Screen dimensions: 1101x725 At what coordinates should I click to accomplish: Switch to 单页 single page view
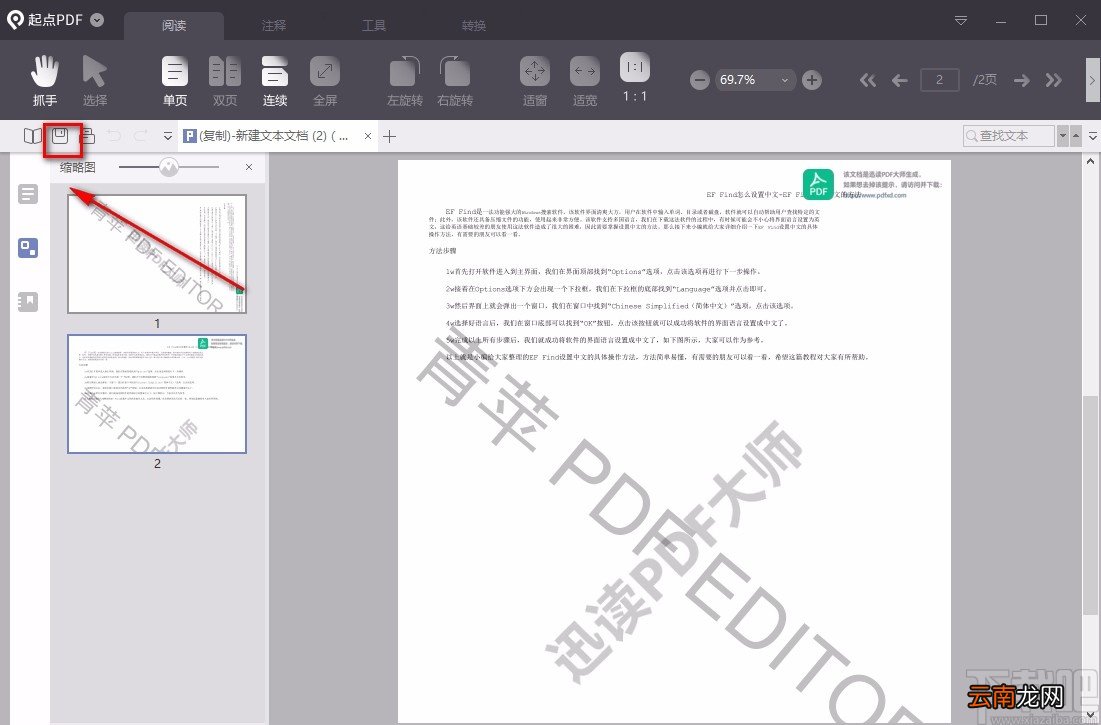pyautogui.click(x=175, y=80)
